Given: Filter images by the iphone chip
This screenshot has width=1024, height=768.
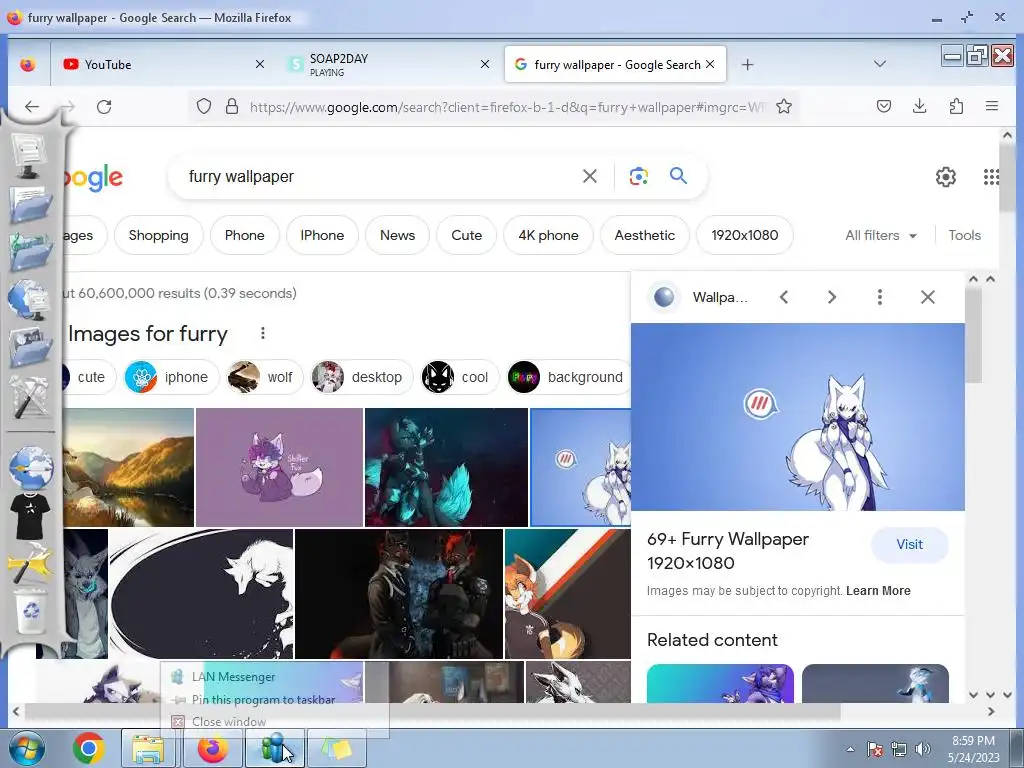Looking at the screenshot, I should point(171,377).
